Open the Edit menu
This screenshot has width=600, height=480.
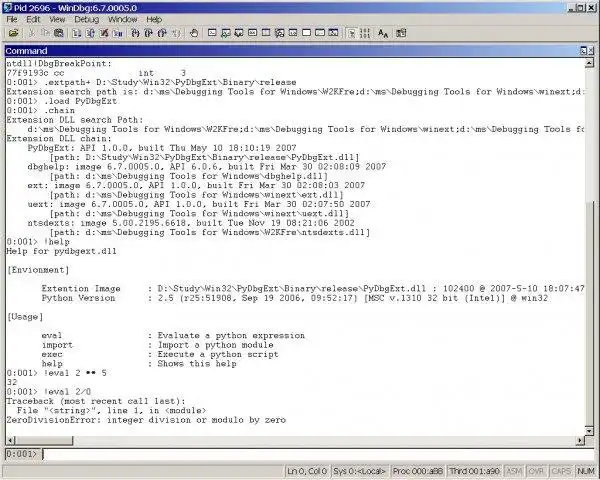click(x=33, y=19)
